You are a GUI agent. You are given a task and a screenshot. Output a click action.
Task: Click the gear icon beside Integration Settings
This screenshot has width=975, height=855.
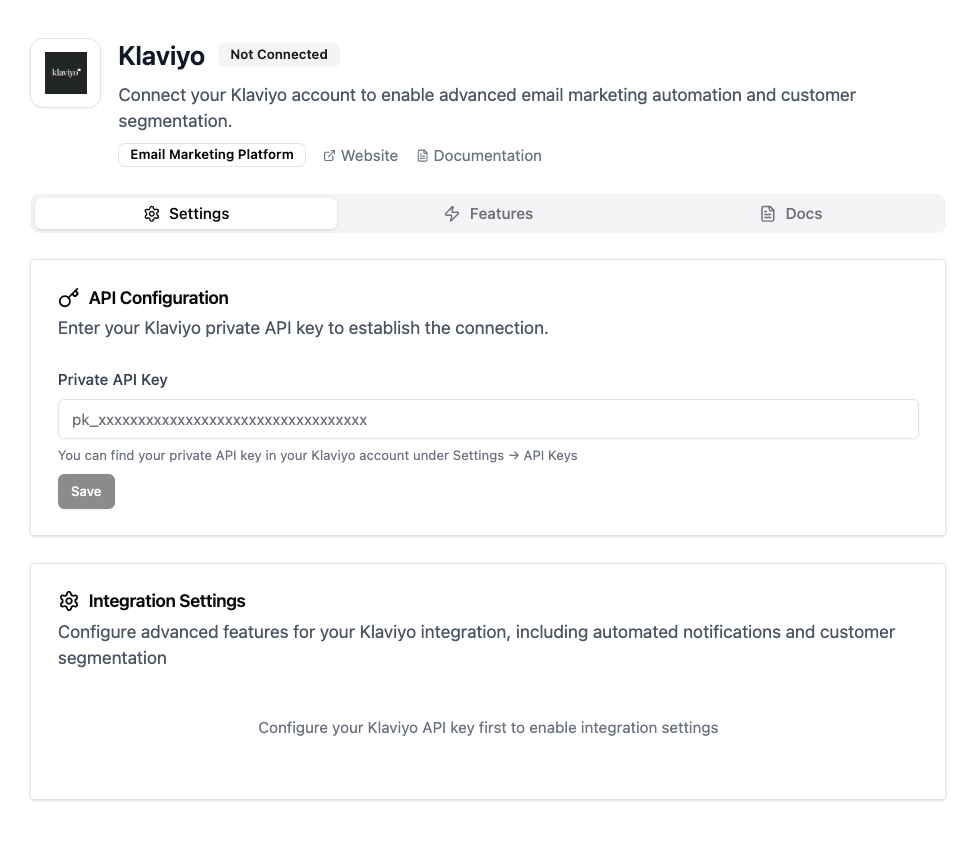69,601
